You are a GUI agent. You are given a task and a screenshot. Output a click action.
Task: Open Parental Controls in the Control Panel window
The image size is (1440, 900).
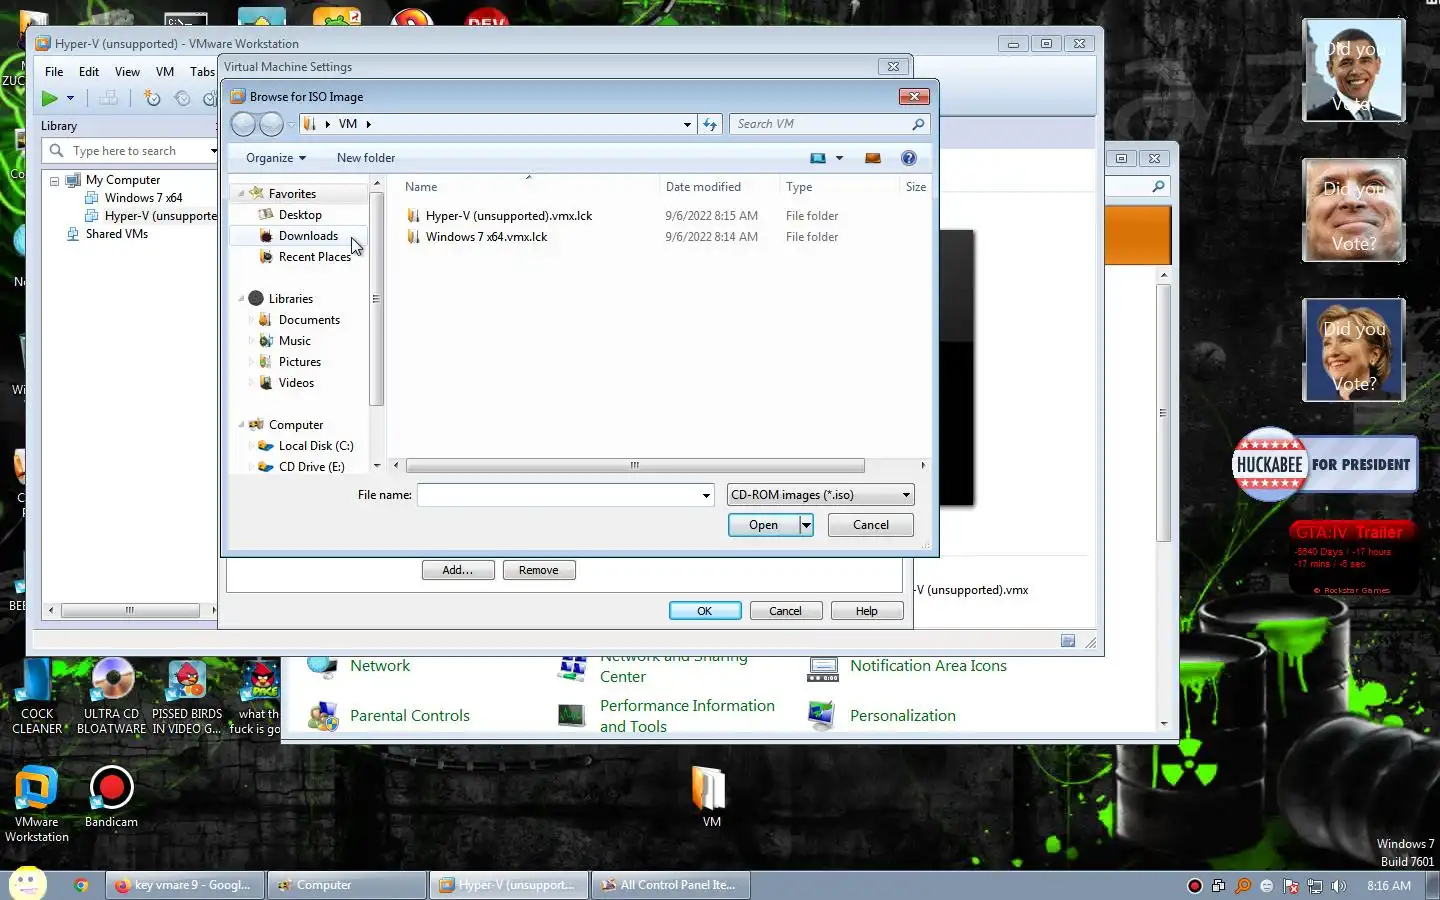pos(409,716)
